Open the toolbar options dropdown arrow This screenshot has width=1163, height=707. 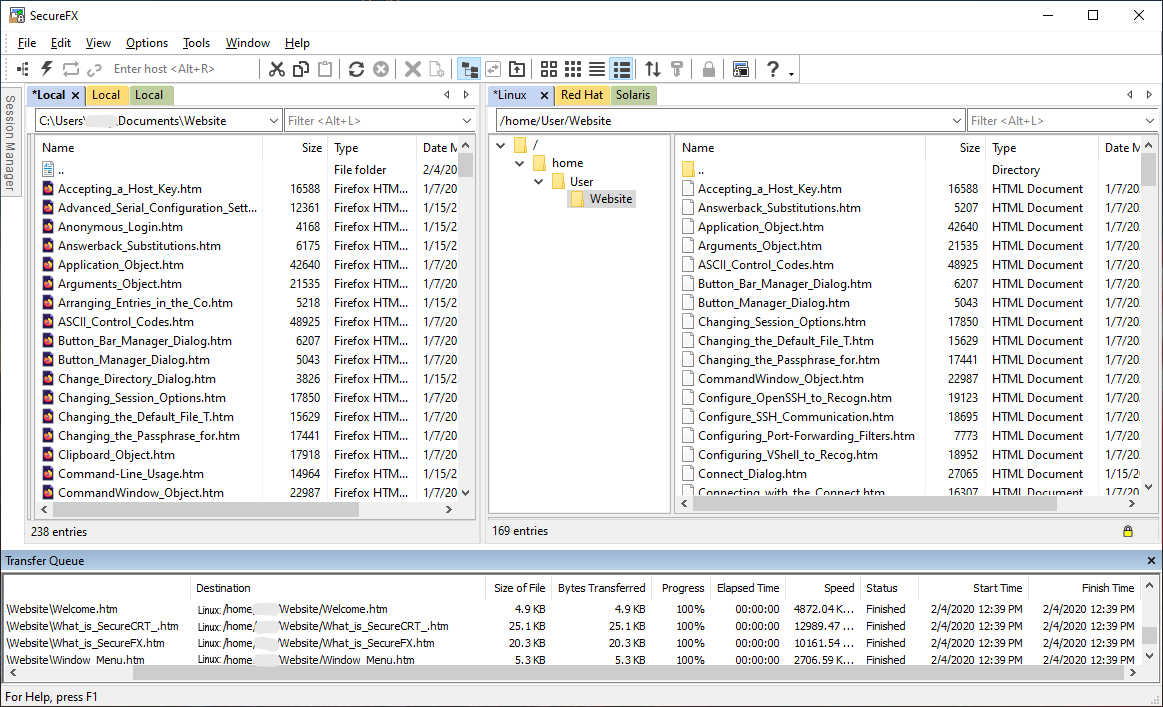point(791,73)
